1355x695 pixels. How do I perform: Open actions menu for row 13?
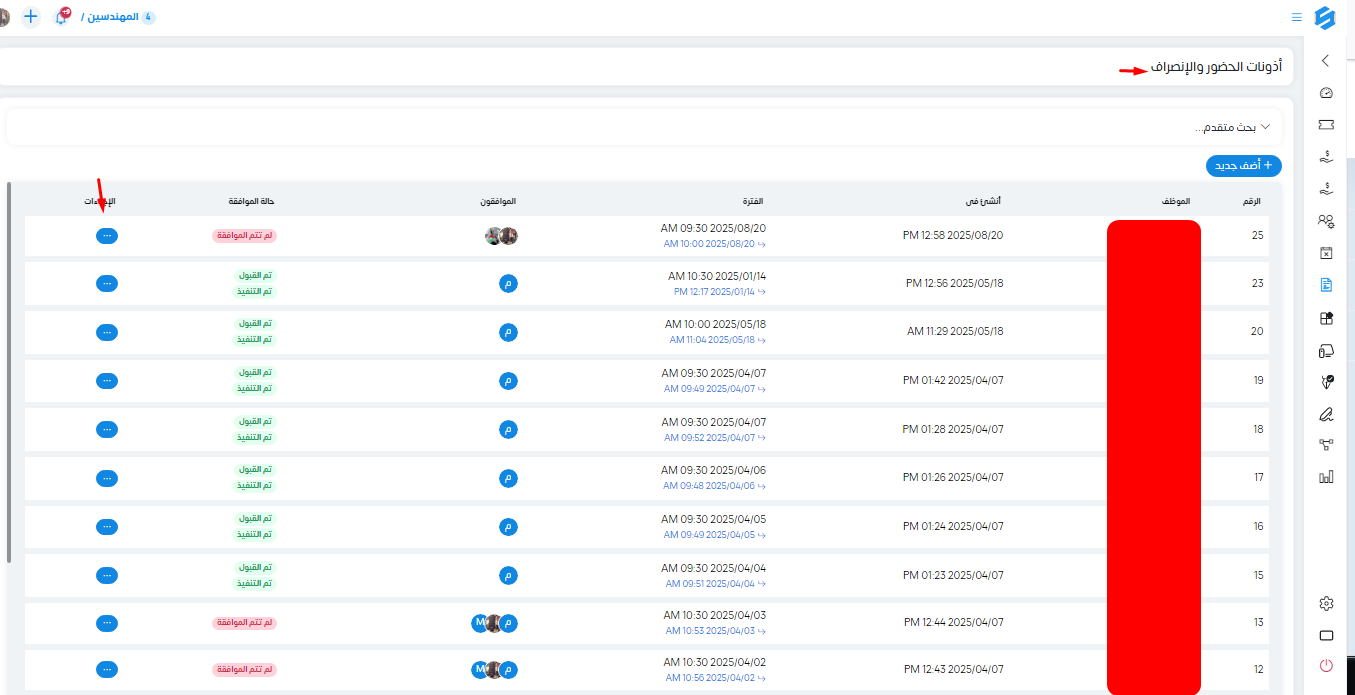[107, 623]
